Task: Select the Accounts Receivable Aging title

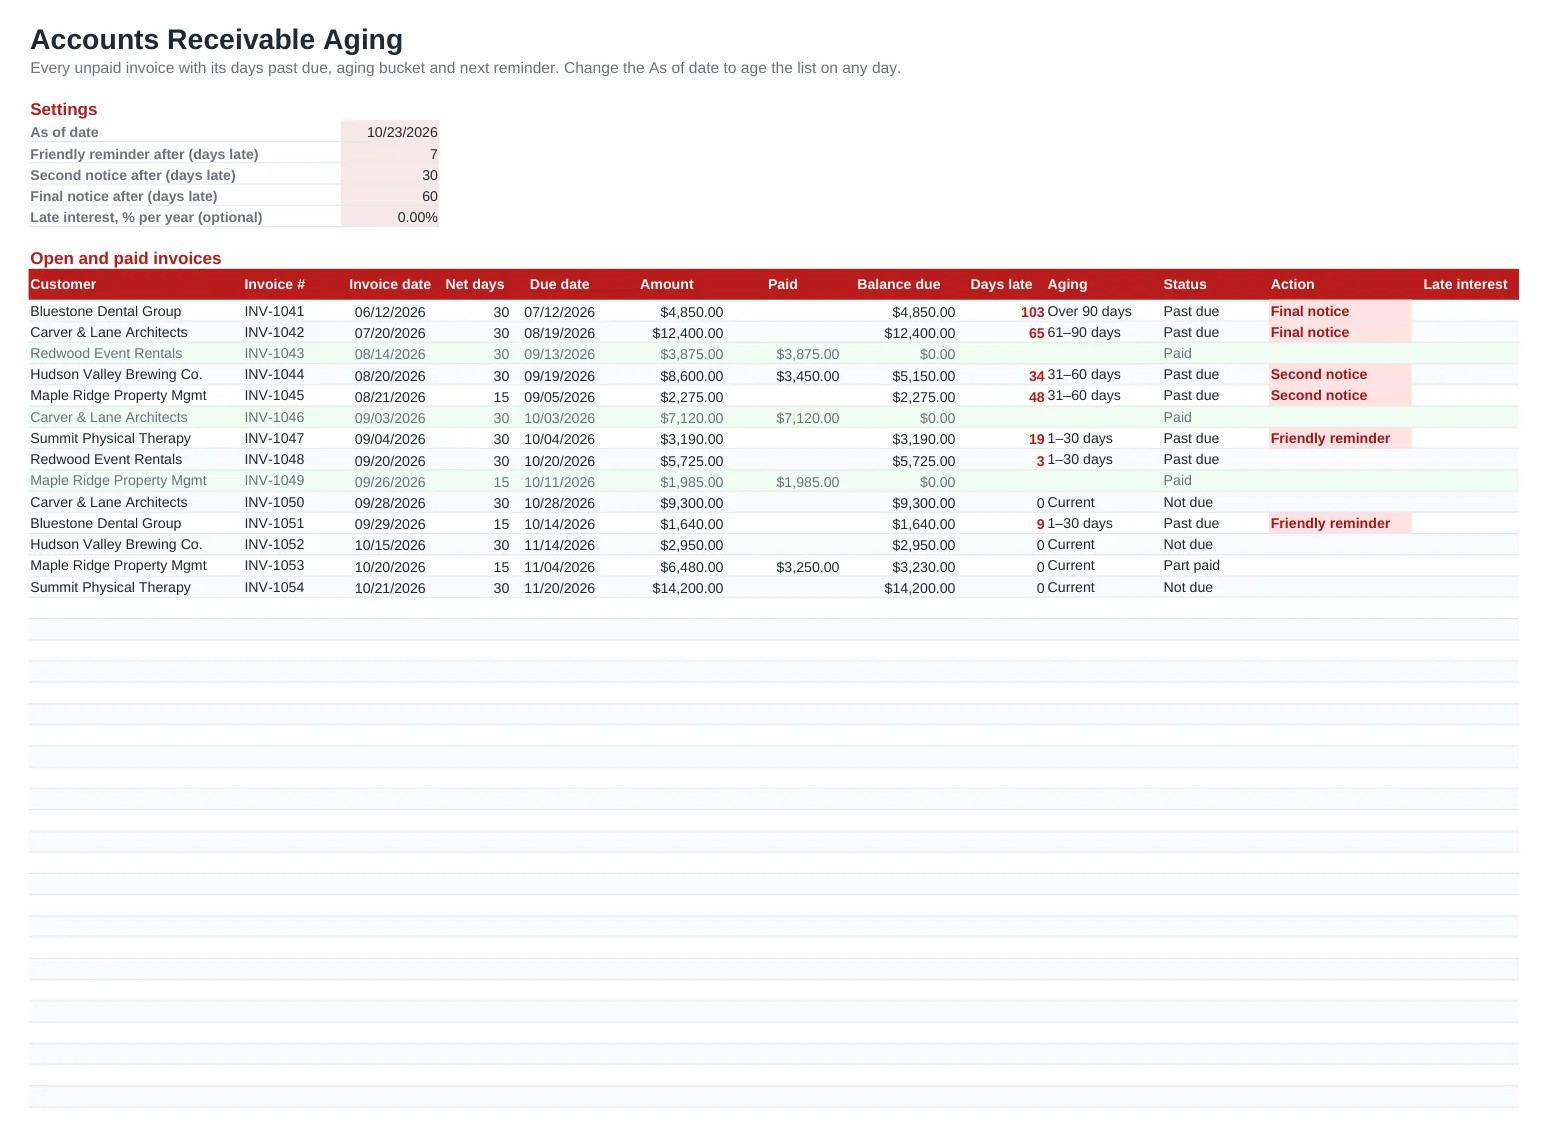Action: coord(217,39)
